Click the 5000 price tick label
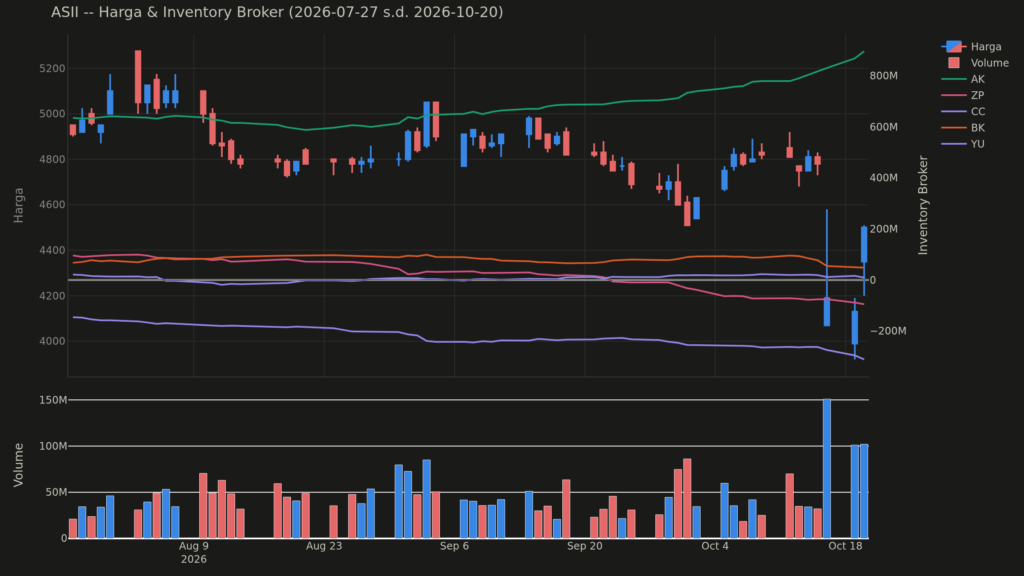Image resolution: width=1024 pixels, height=576 pixels. click(52, 114)
